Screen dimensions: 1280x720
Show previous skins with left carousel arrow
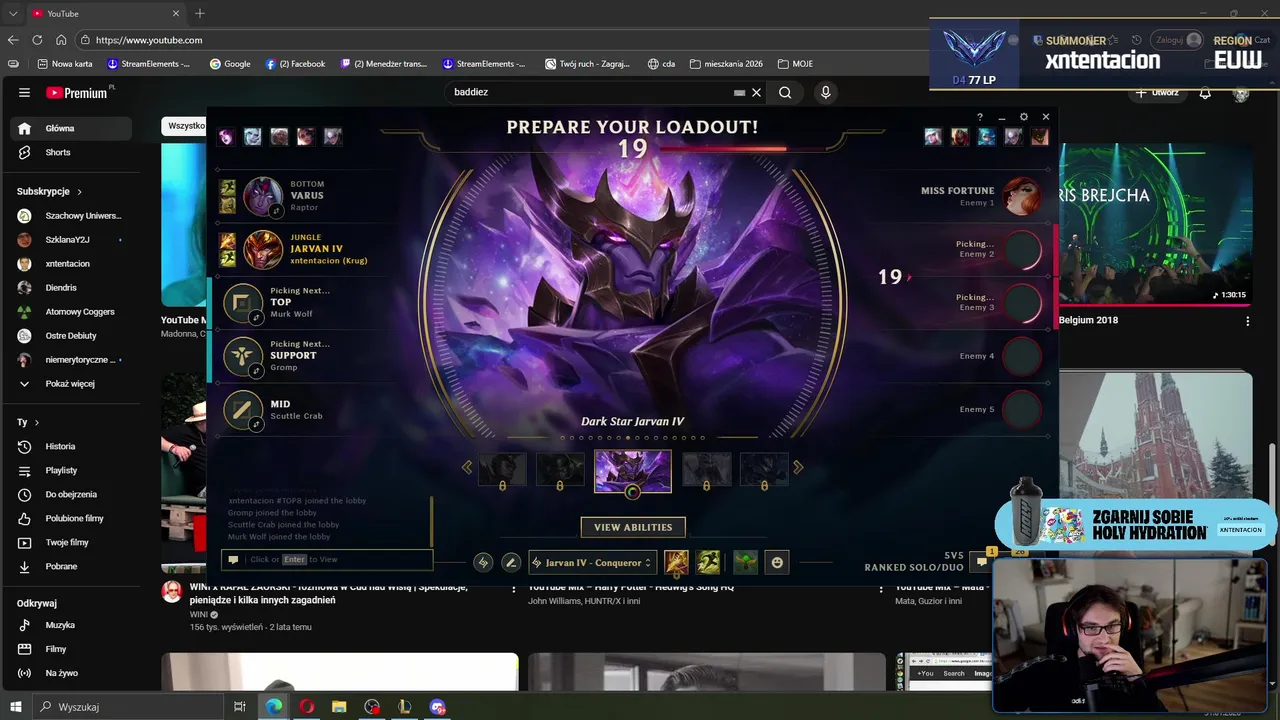[x=467, y=467]
